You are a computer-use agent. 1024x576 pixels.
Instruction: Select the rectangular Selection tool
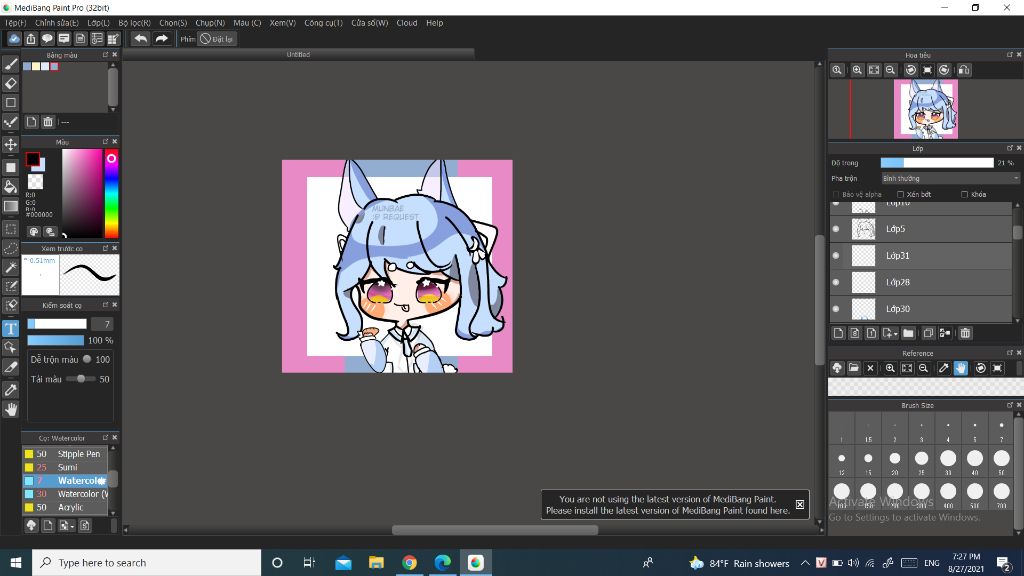(10, 229)
